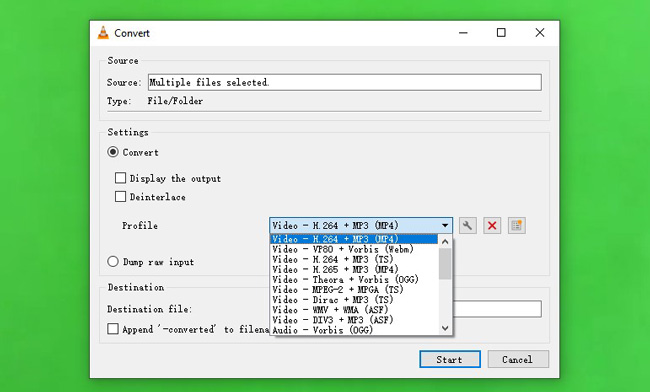
Task: Maximize the Convert window
Action: [501, 32]
